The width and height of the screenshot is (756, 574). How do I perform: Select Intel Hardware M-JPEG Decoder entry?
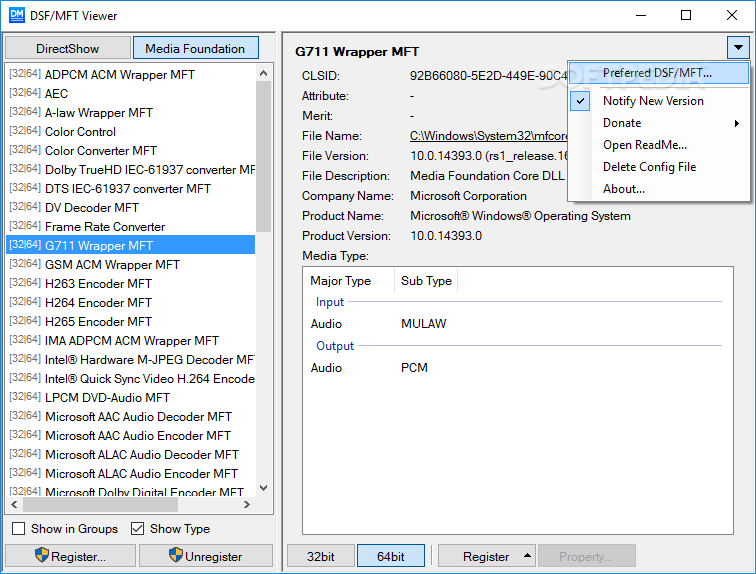(x=131, y=360)
